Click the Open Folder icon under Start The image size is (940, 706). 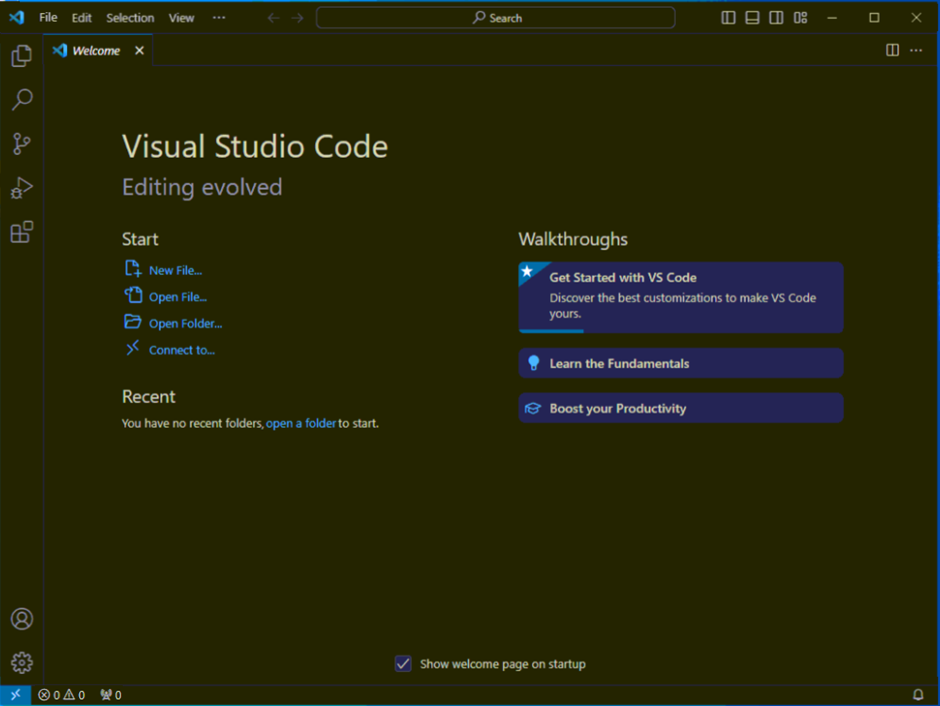pos(132,322)
